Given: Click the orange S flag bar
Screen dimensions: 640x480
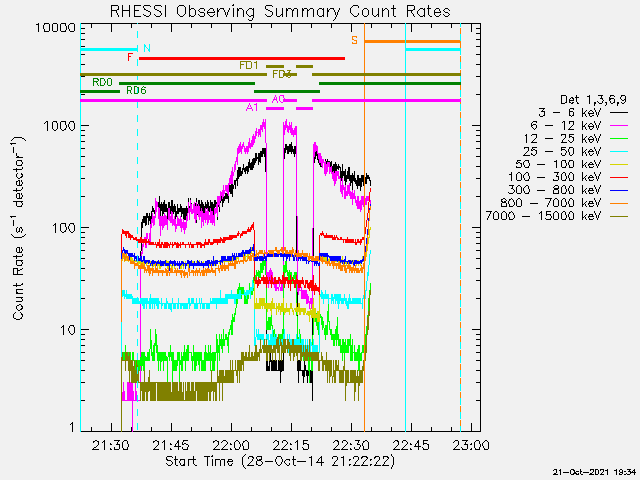Looking at the screenshot, I should (413, 42).
